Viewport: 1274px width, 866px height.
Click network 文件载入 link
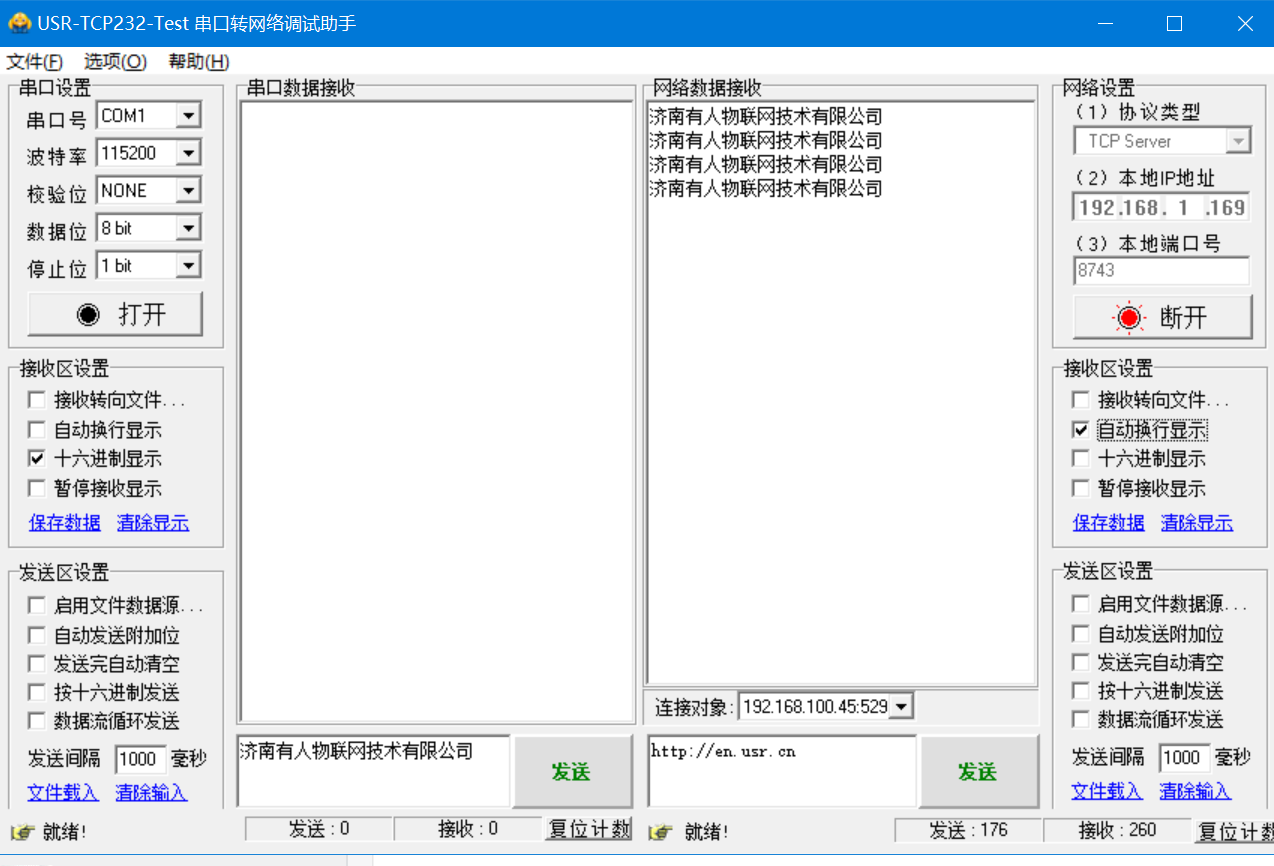pyautogui.click(x=1107, y=791)
